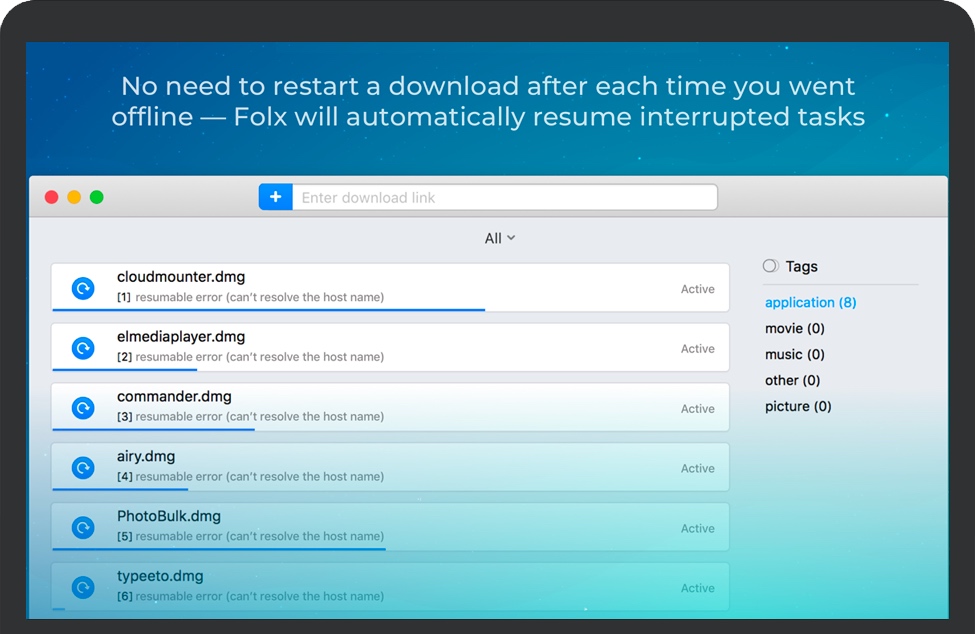Click the blue plus add-download icon
Viewport: 975px width, 634px height.
point(275,197)
